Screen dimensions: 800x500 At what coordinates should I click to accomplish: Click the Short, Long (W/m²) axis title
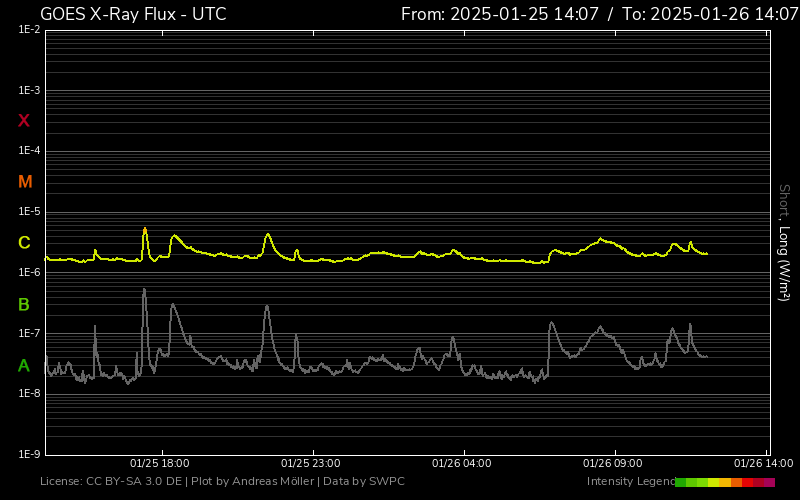coord(784,242)
